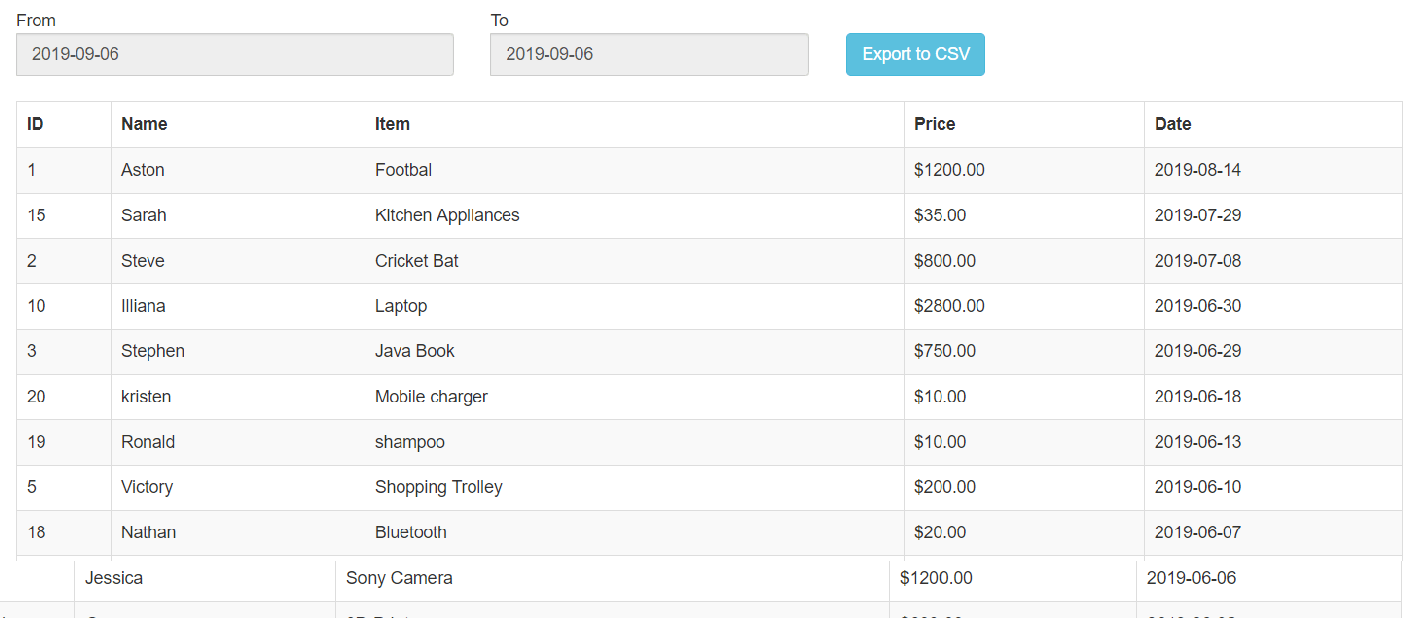The width and height of the screenshot is (1421, 618).
Task: Click the Cricket Bat item cell
Action: click(416, 260)
